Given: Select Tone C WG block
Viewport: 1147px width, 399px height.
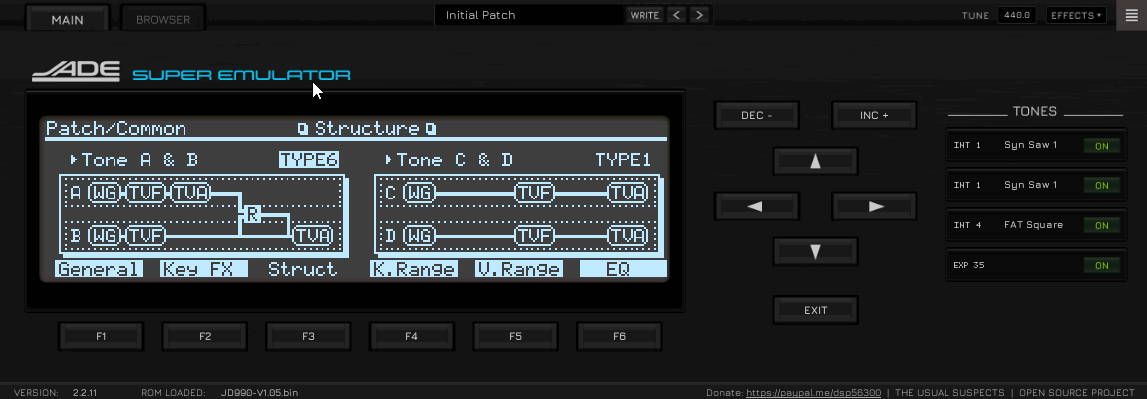Looking at the screenshot, I should tap(420, 193).
